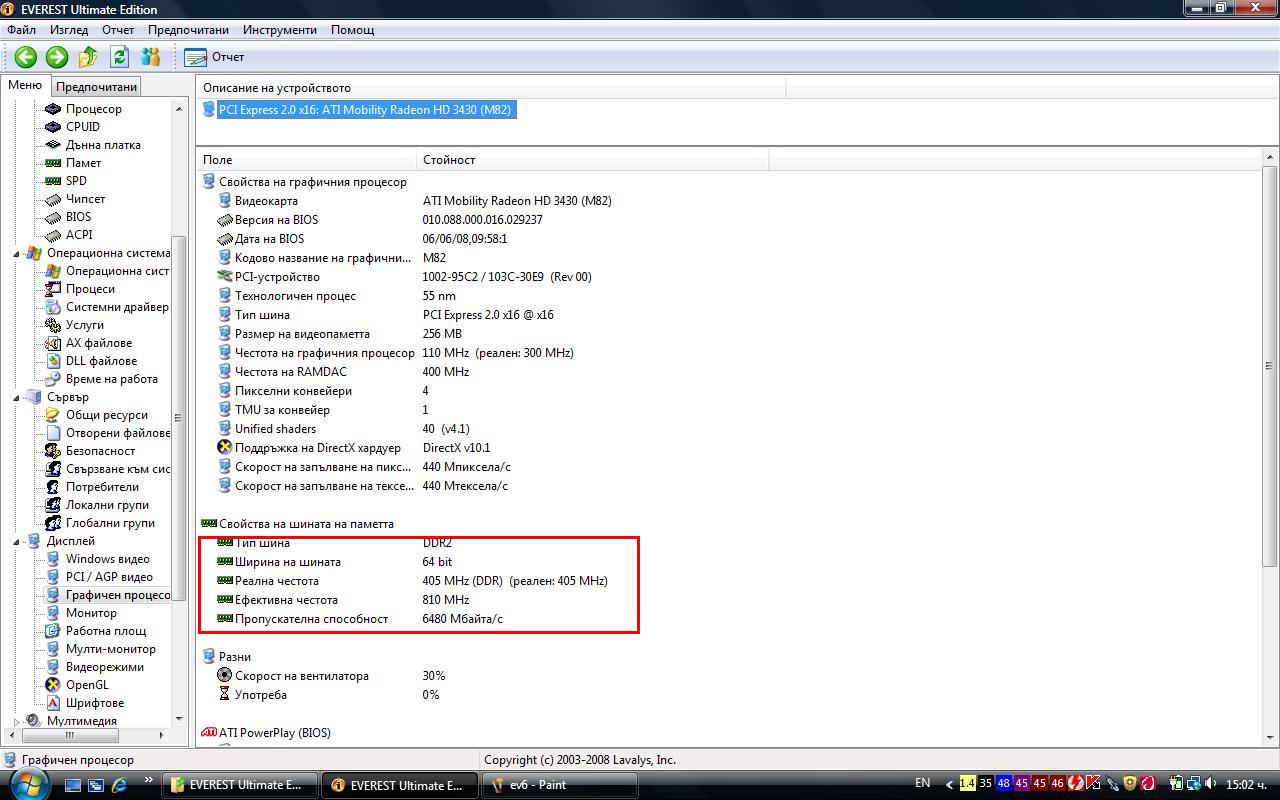Click the Поддръжка на DirectX хардуер row
The height and width of the screenshot is (800, 1280).
(x=354, y=448)
